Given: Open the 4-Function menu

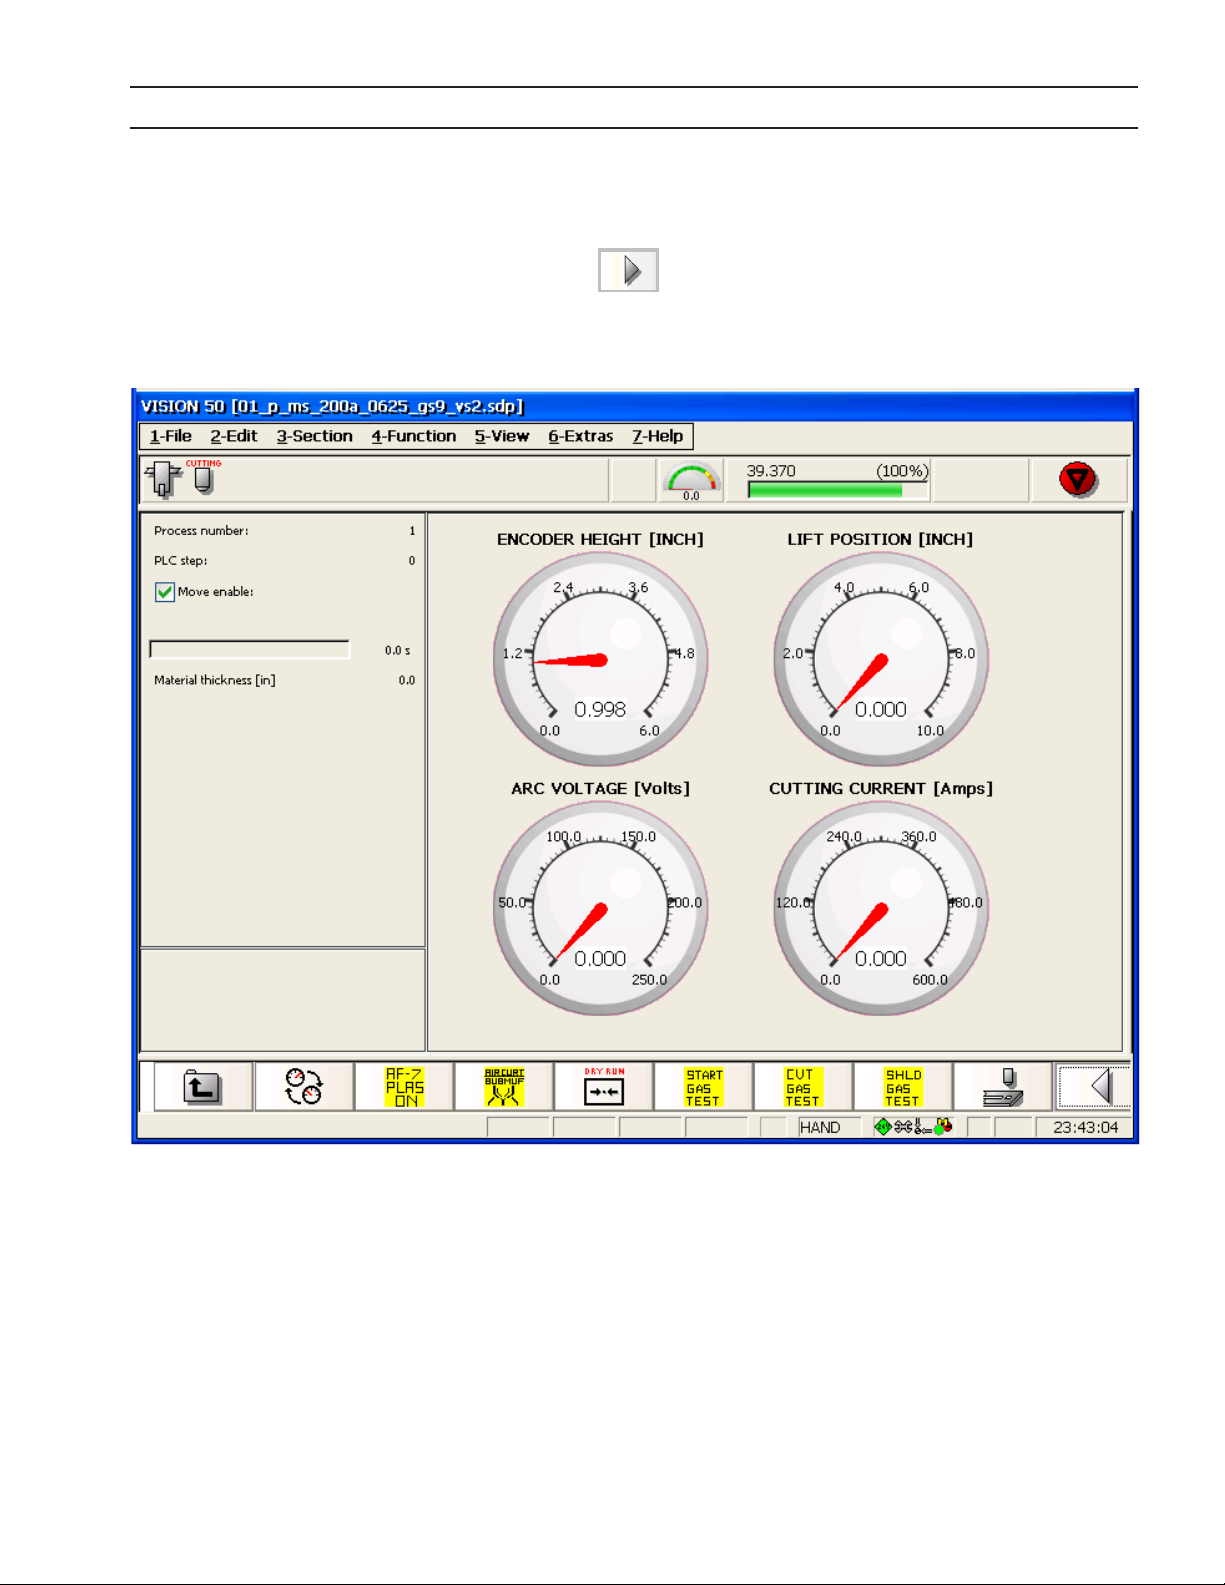Looking at the screenshot, I should point(414,436).
